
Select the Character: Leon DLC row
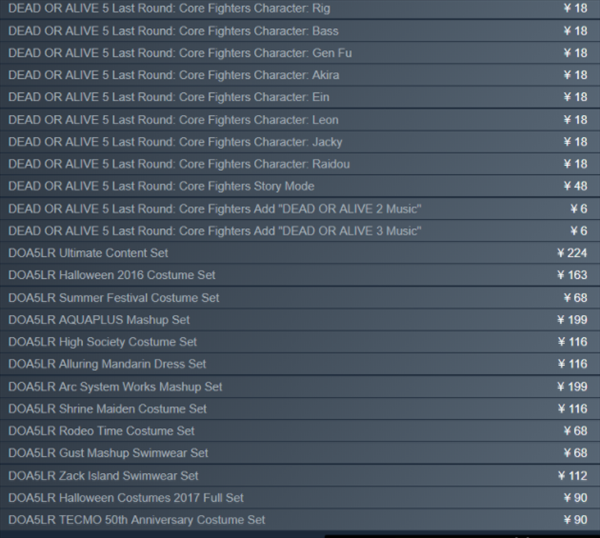300,120
